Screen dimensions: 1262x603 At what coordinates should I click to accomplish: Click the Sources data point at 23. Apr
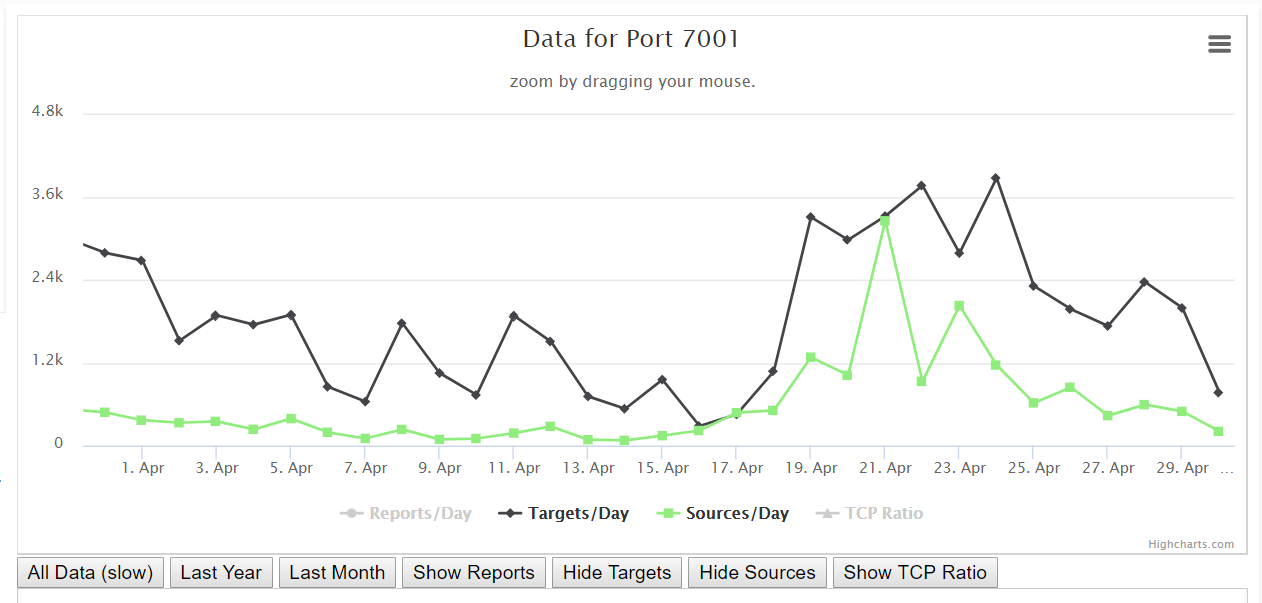959,306
